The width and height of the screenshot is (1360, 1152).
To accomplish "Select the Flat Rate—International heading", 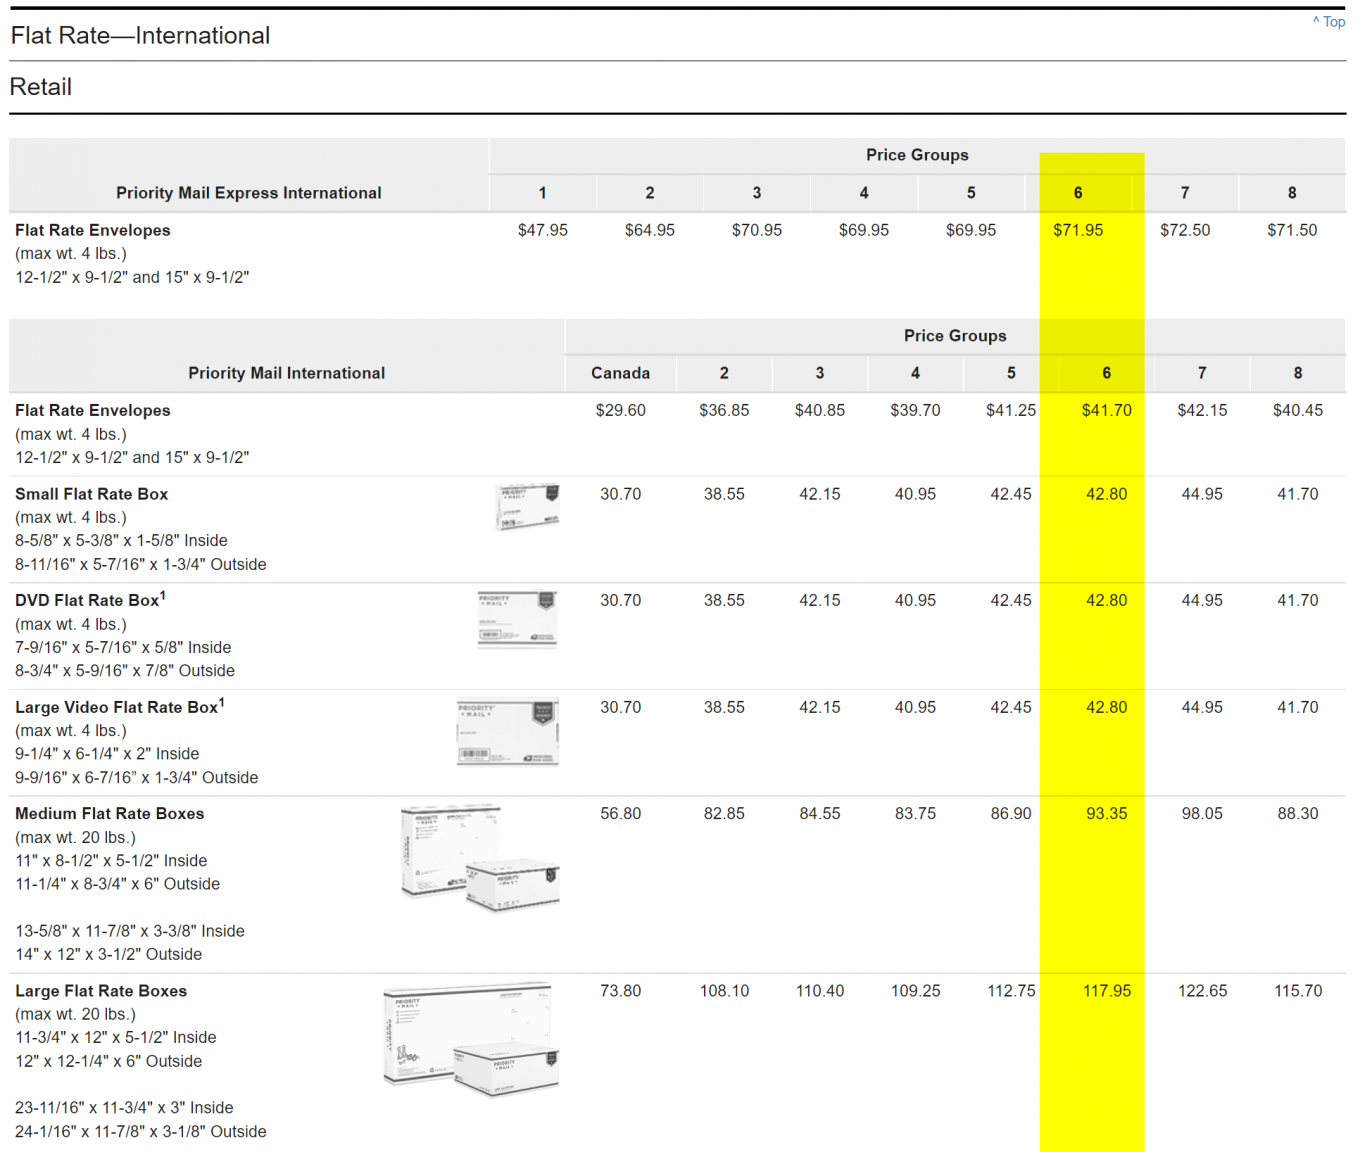I will (140, 36).
